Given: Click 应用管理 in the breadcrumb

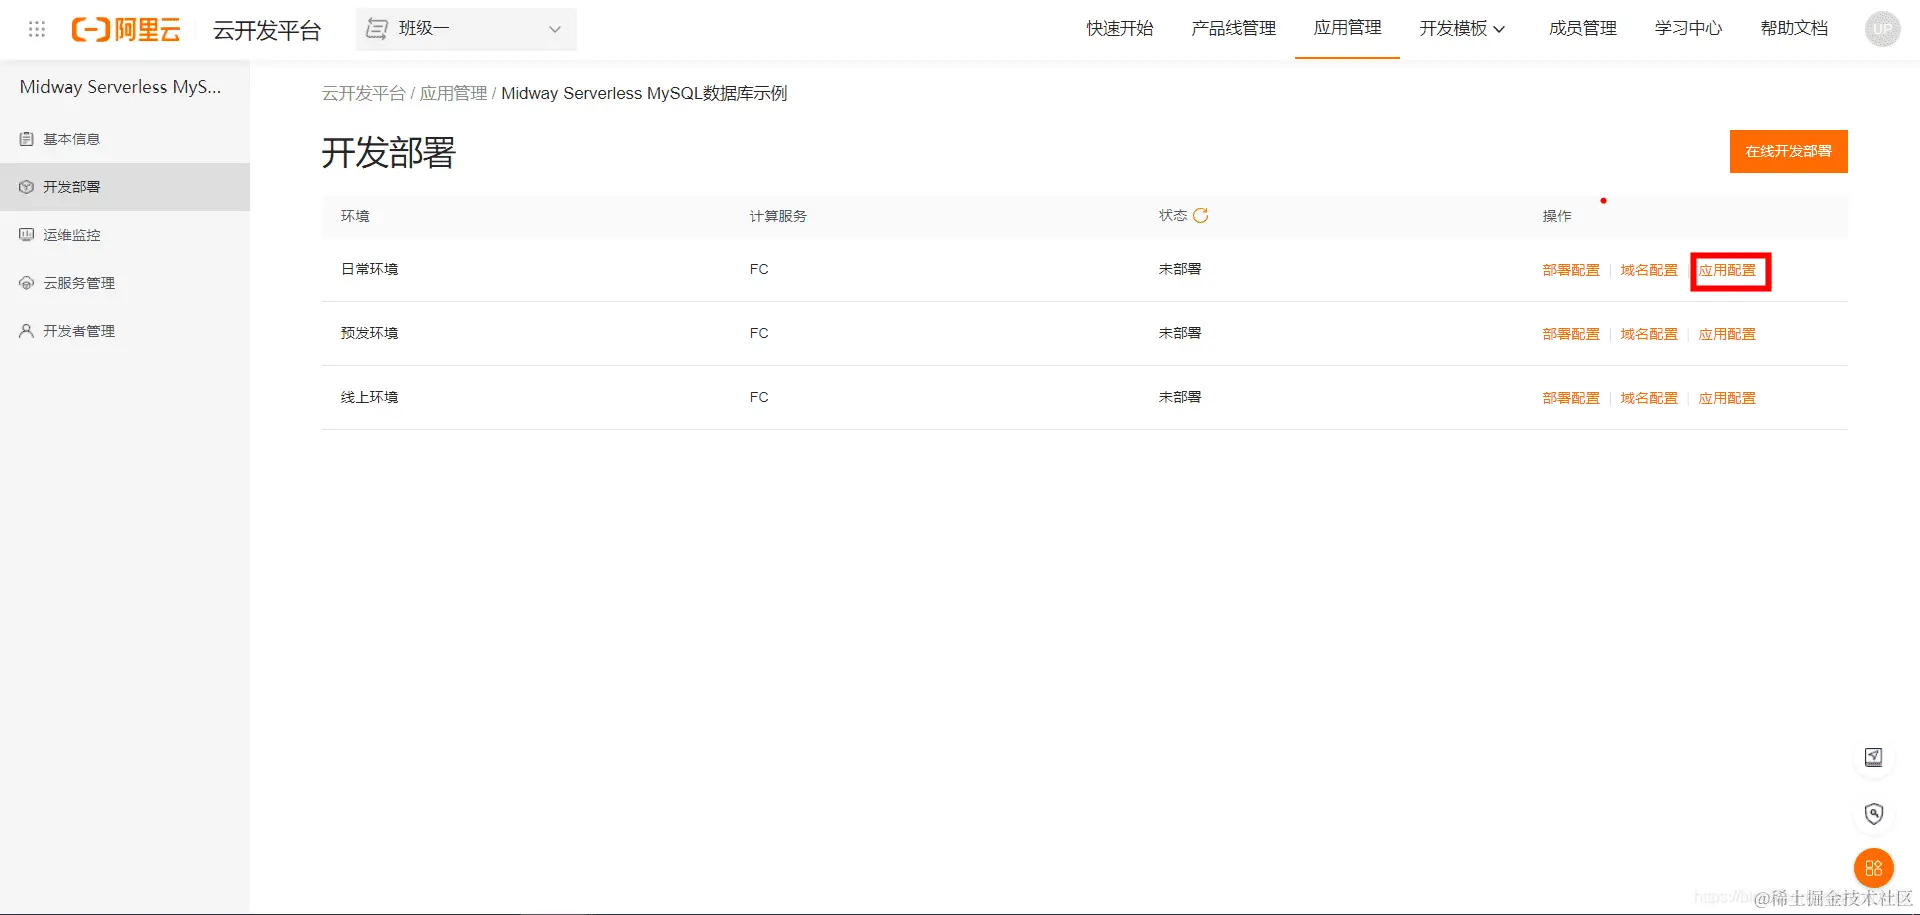Looking at the screenshot, I should point(453,93).
